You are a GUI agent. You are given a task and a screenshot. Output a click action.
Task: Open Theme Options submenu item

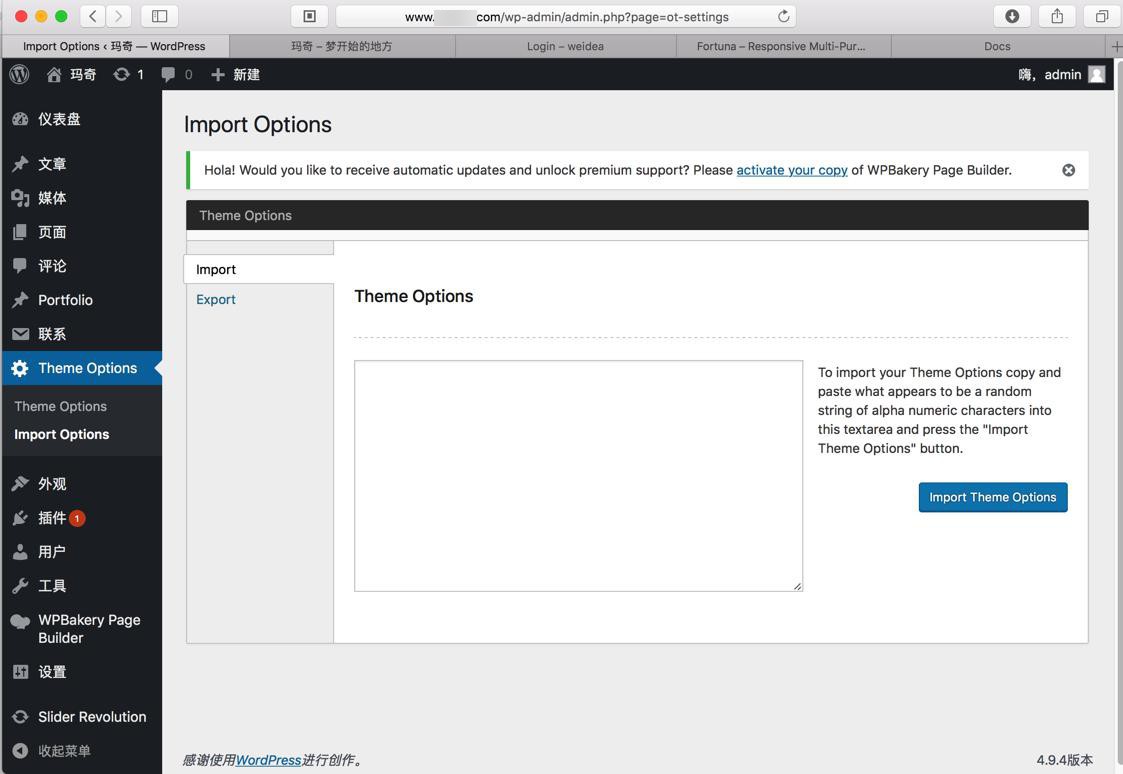[61, 406]
